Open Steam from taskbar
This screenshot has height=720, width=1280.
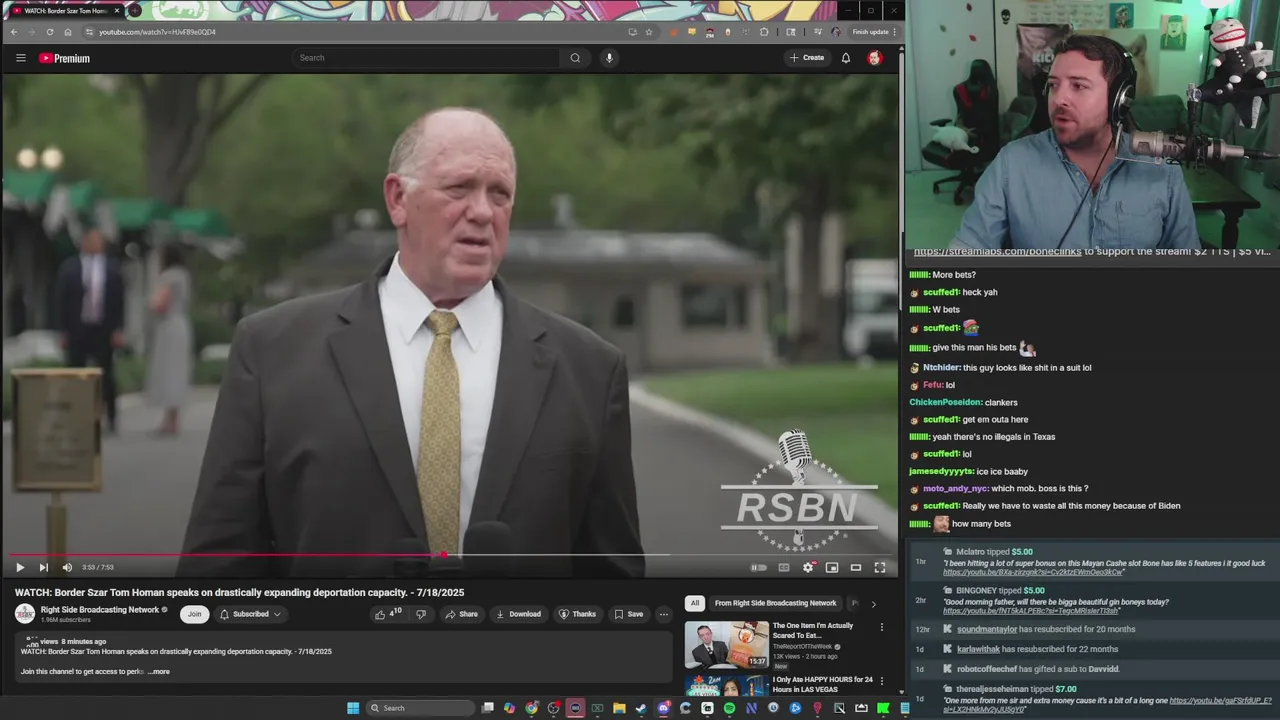pyautogui.click(x=641, y=708)
